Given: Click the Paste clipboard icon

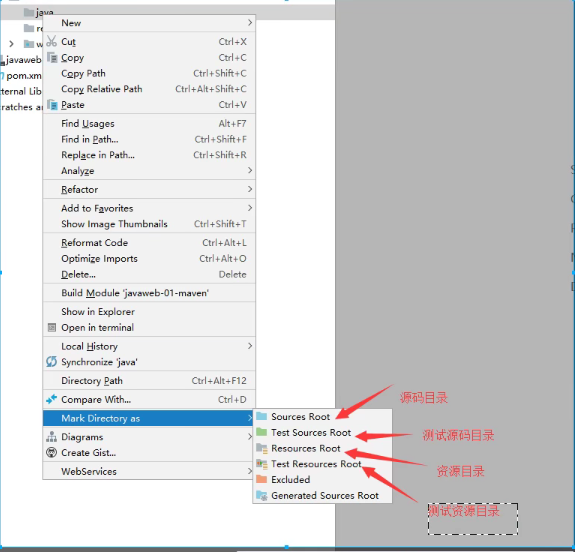Looking at the screenshot, I should [x=52, y=105].
